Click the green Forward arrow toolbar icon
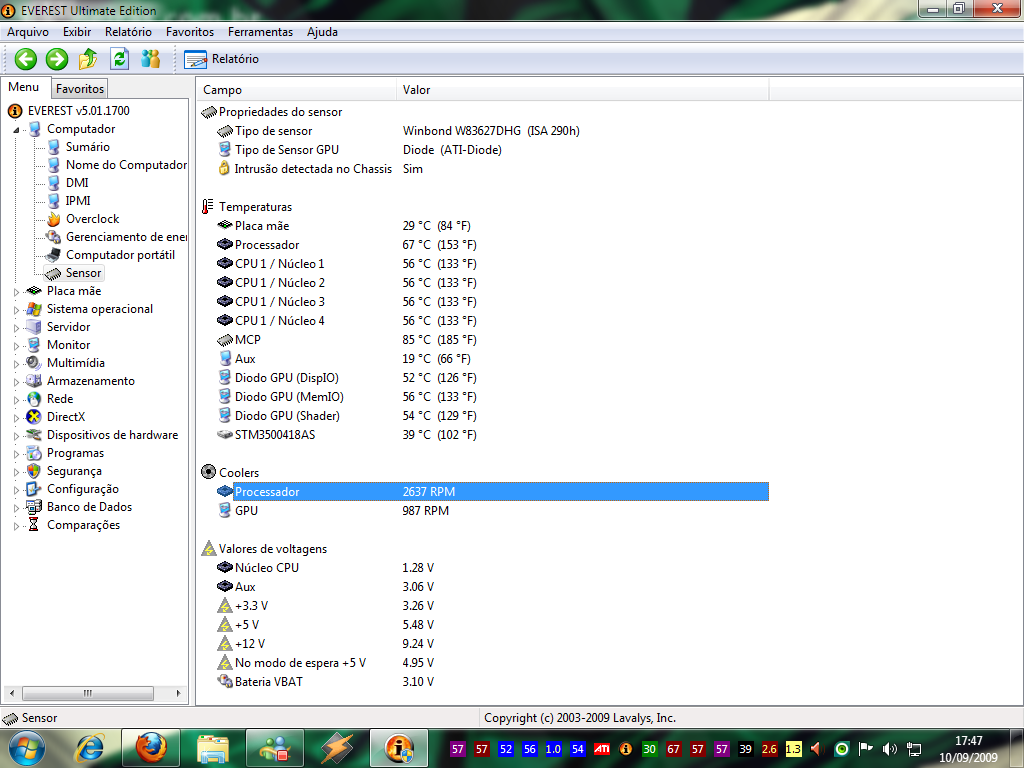 click(57, 59)
